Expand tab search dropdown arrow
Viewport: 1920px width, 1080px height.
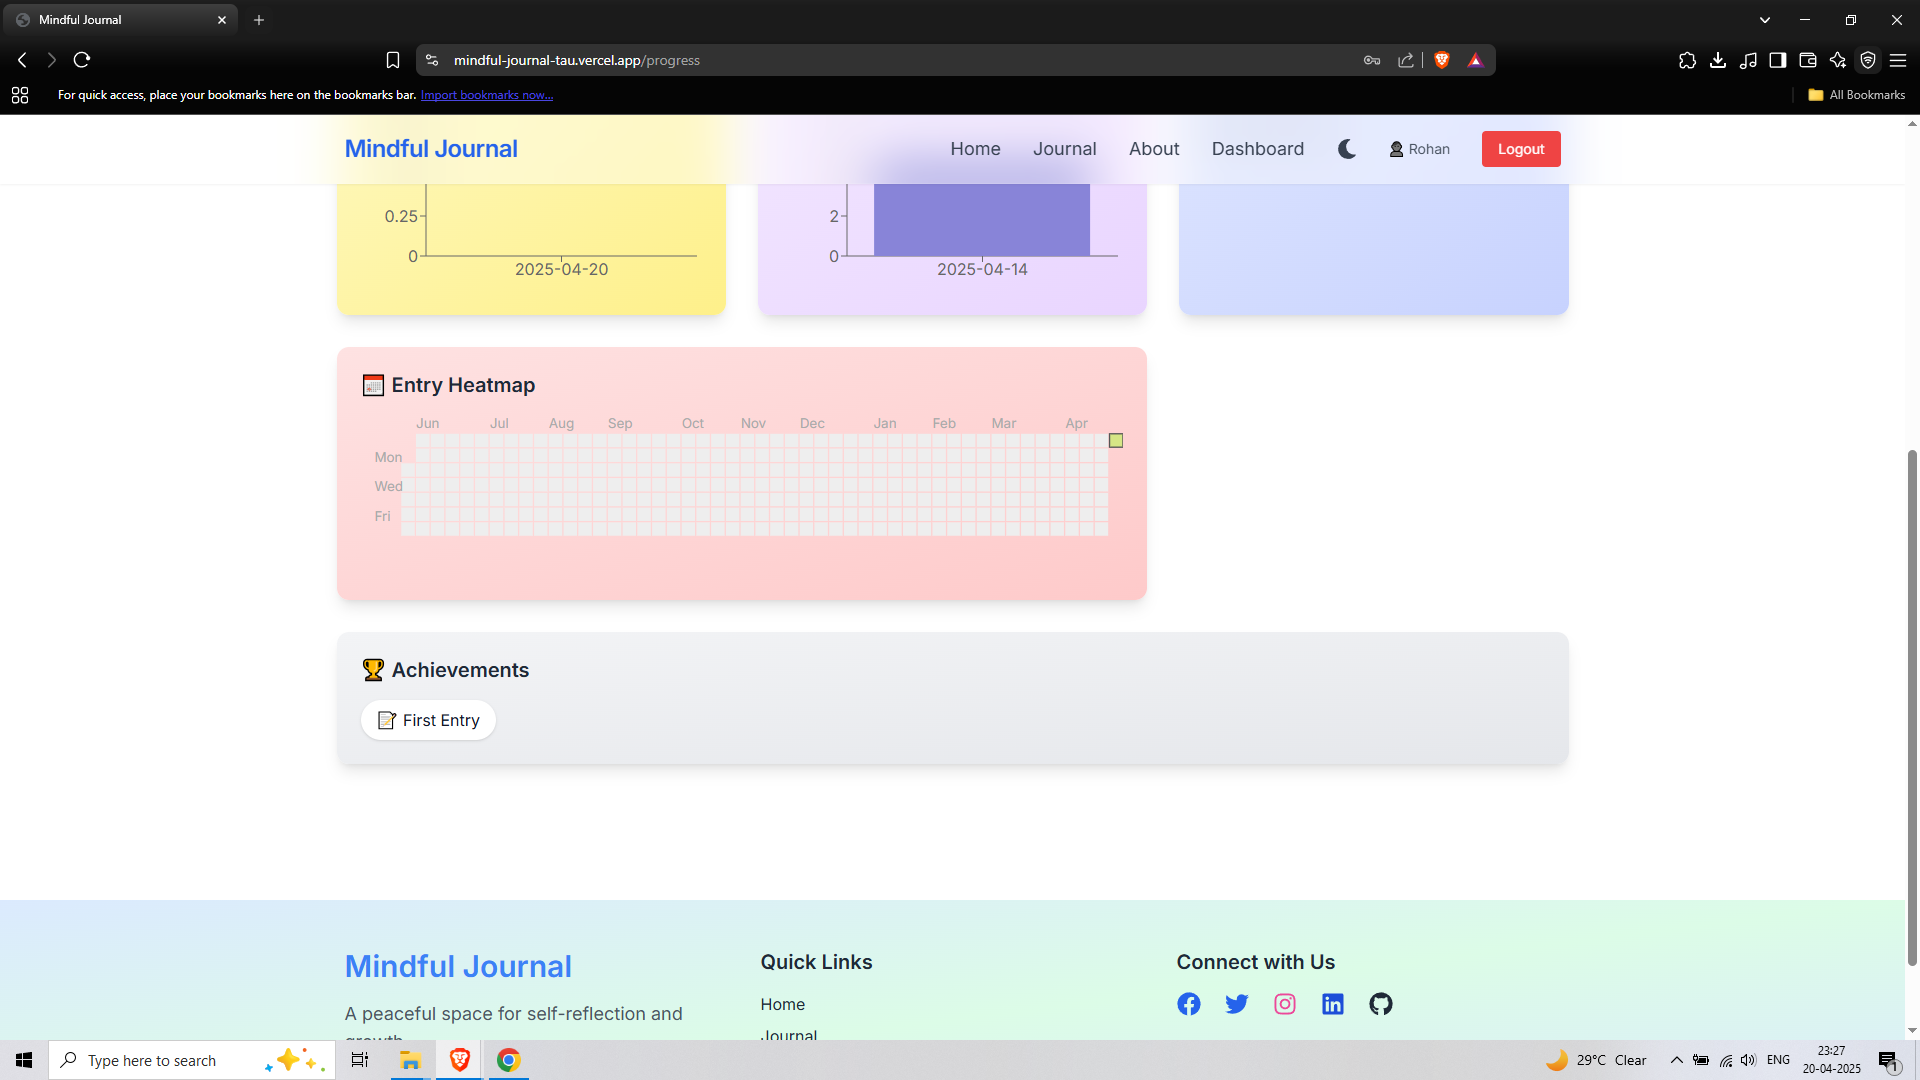tap(1764, 19)
